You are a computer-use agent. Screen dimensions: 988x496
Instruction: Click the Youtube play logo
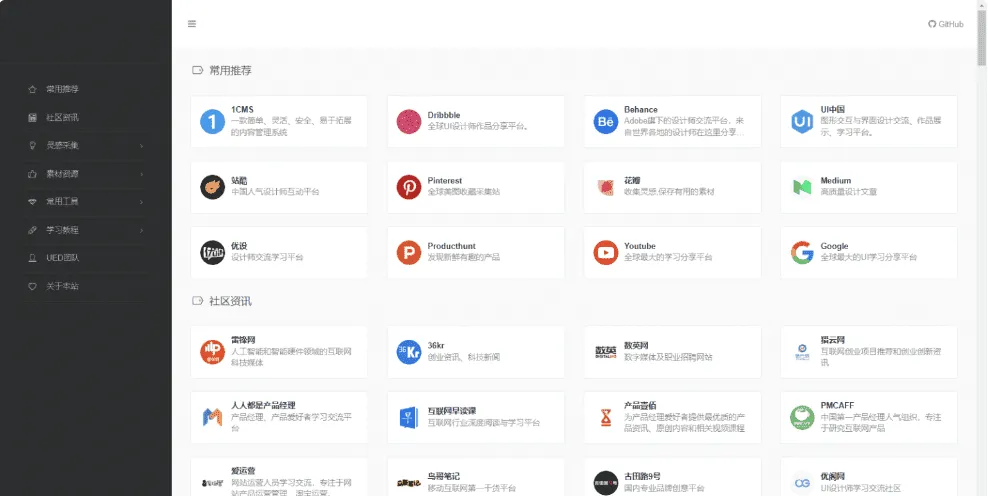pos(606,253)
